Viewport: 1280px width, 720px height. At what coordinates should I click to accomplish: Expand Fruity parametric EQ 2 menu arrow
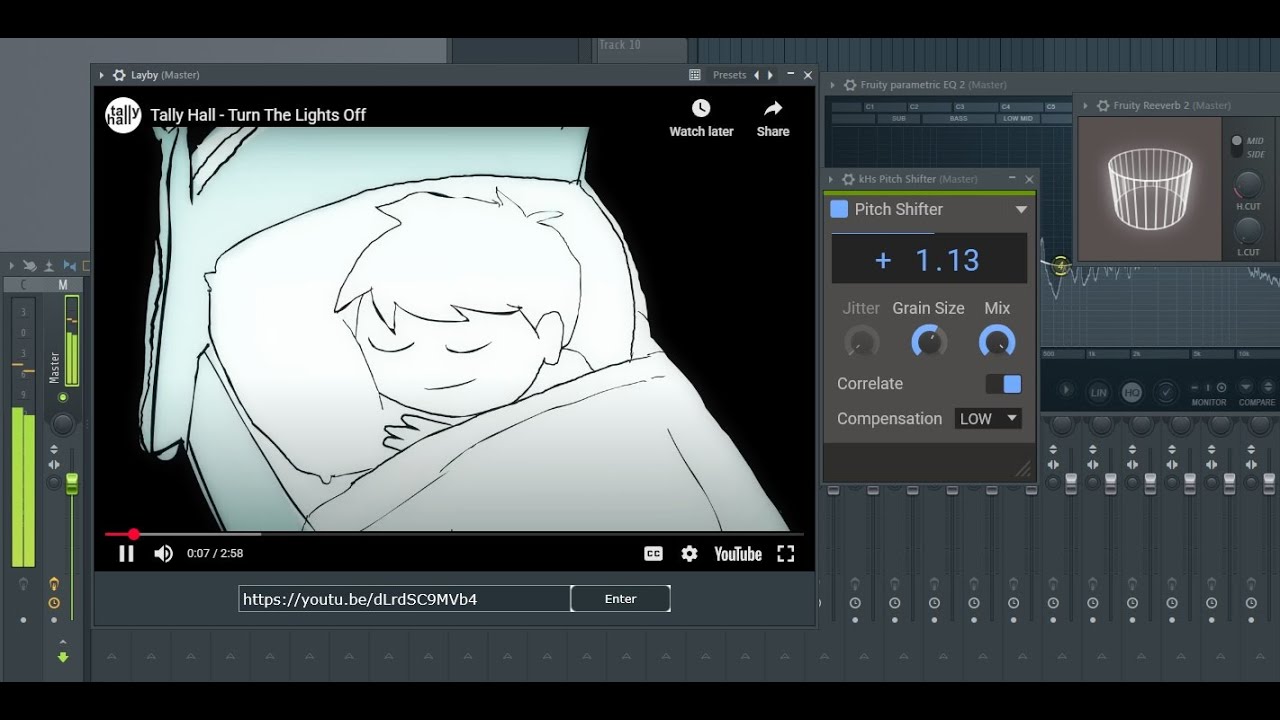[x=833, y=85]
